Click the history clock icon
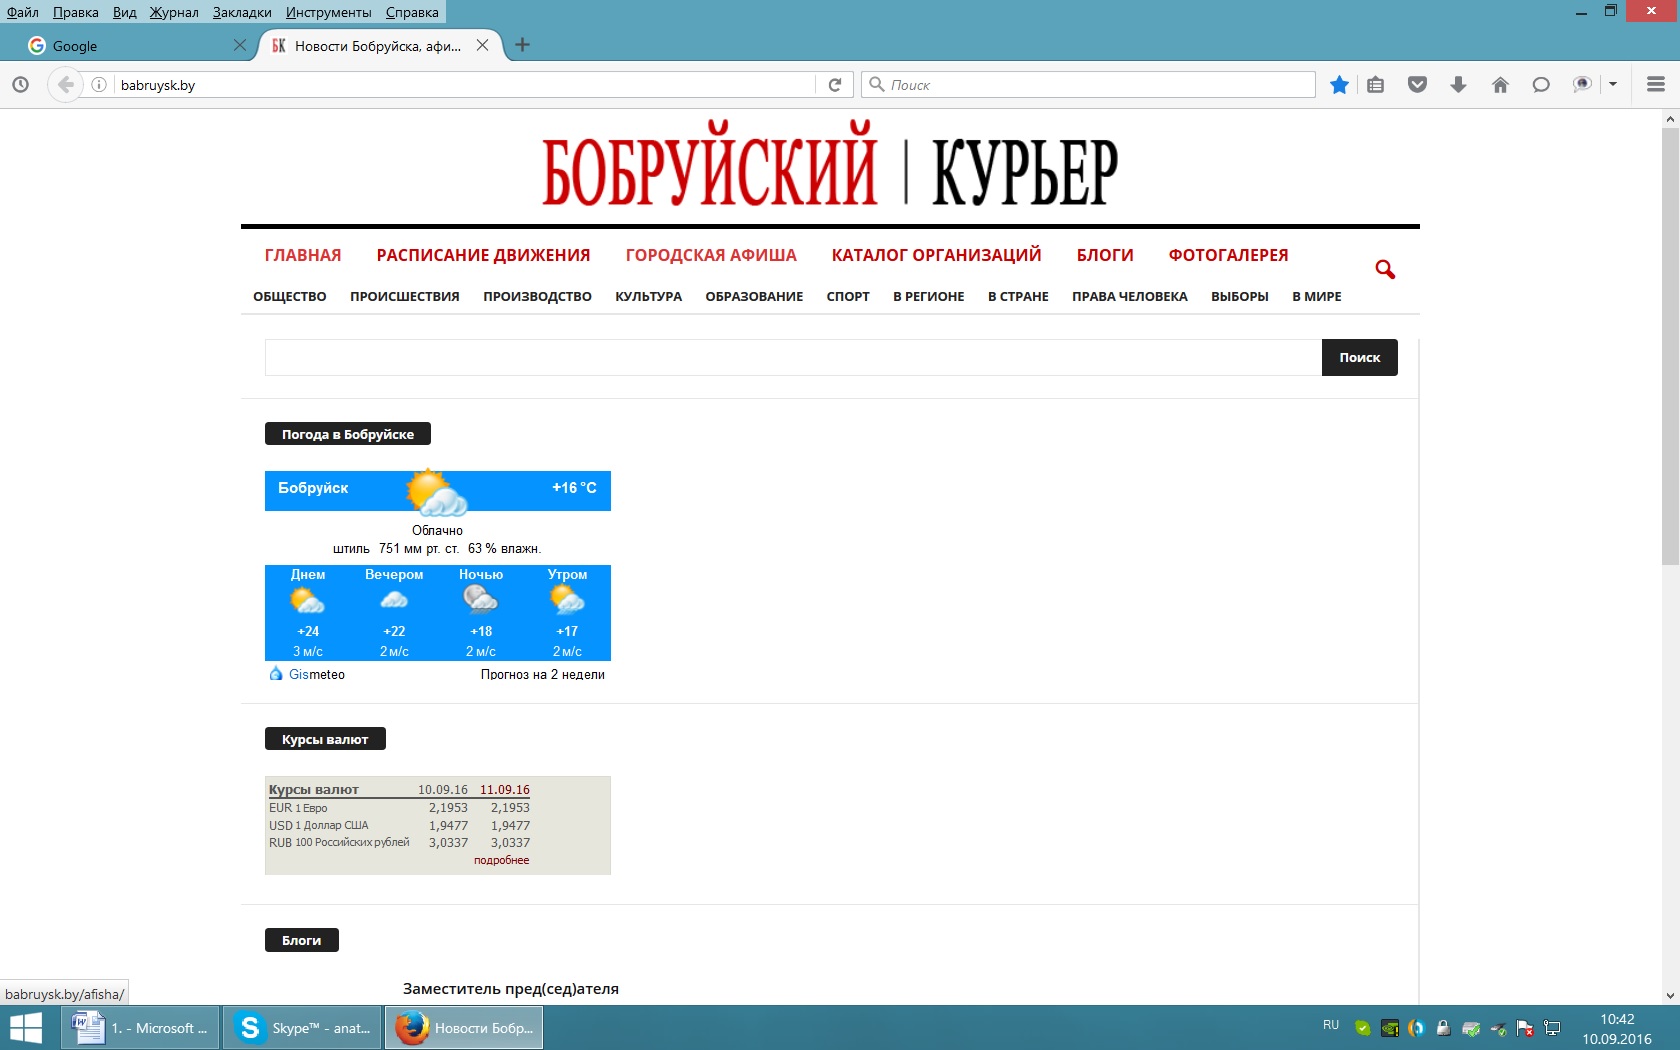 coord(20,85)
